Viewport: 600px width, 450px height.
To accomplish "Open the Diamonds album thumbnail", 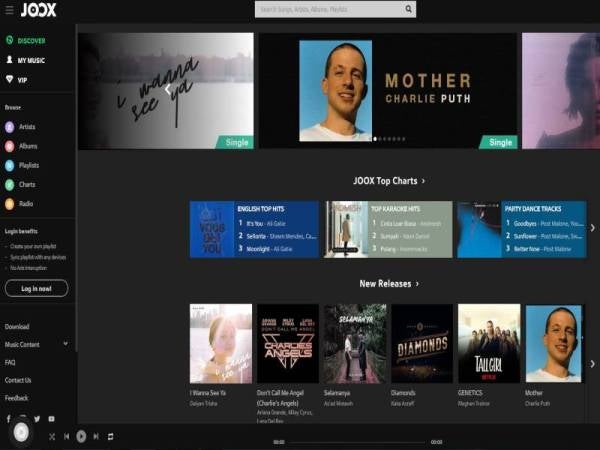I will (x=421, y=343).
